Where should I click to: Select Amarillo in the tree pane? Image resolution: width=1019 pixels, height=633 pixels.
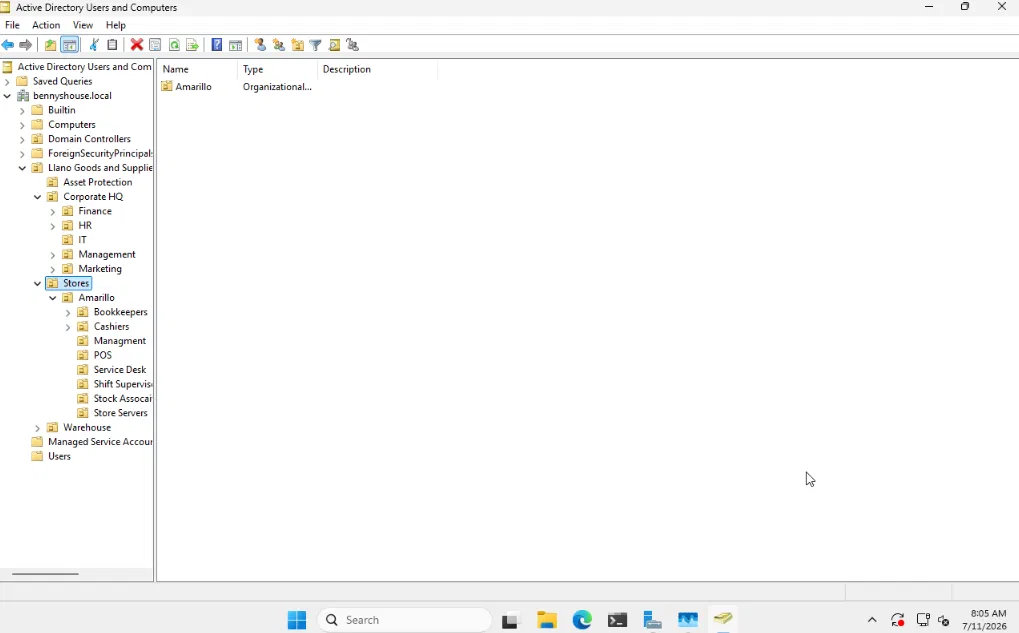(96, 298)
